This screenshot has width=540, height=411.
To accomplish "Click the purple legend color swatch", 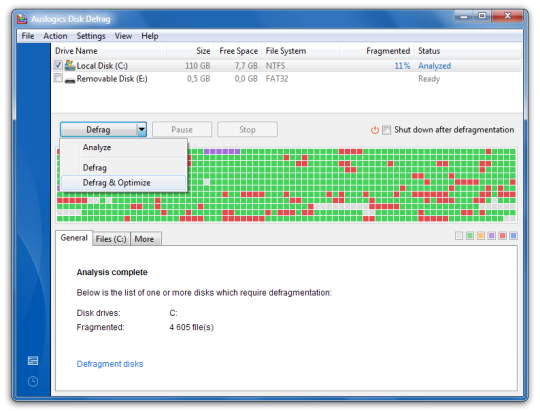I will (x=491, y=236).
